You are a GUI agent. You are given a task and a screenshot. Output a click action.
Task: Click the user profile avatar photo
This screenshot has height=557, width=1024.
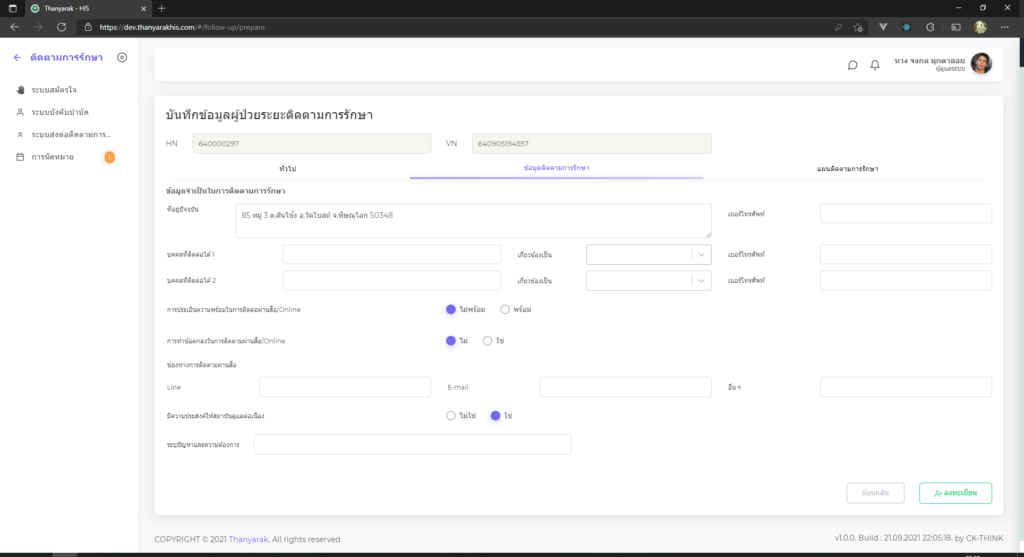tap(981, 64)
